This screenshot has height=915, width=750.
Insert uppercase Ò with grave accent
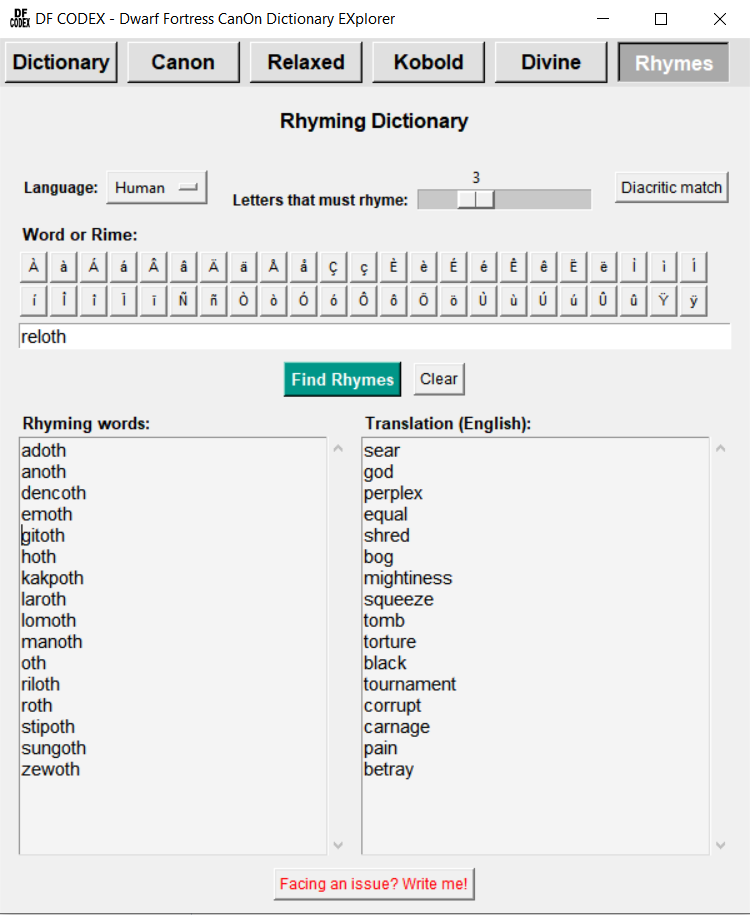243,301
